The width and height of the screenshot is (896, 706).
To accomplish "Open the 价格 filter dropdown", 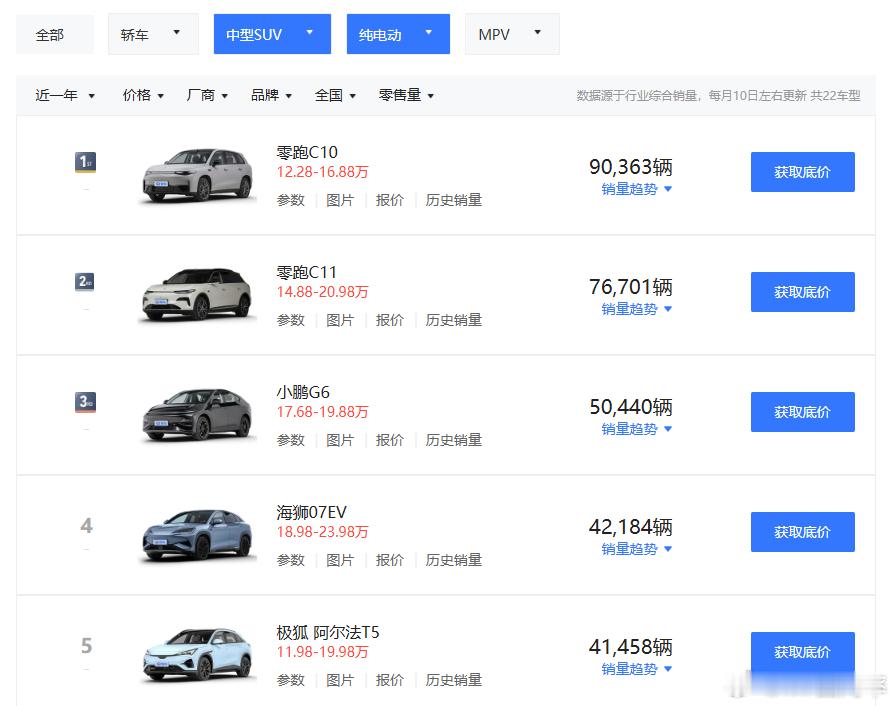I will (143, 96).
